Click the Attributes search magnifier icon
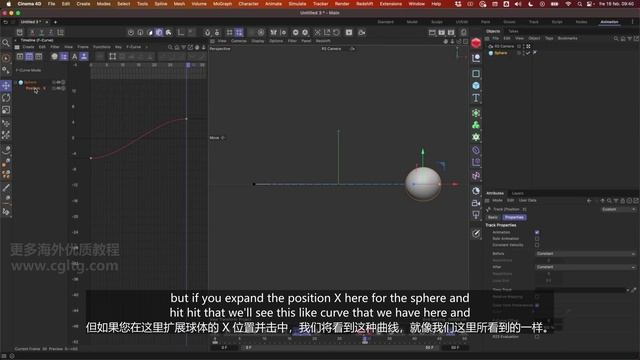The image size is (640, 360). click(609, 200)
